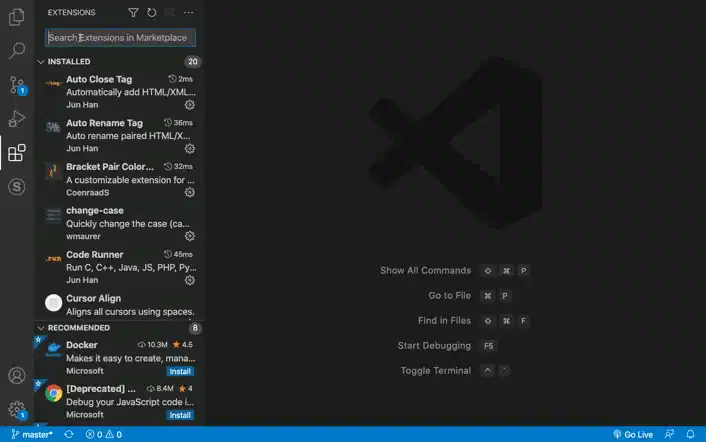Synchronize changes in status bar
This screenshot has height=442, width=706.
click(69, 434)
